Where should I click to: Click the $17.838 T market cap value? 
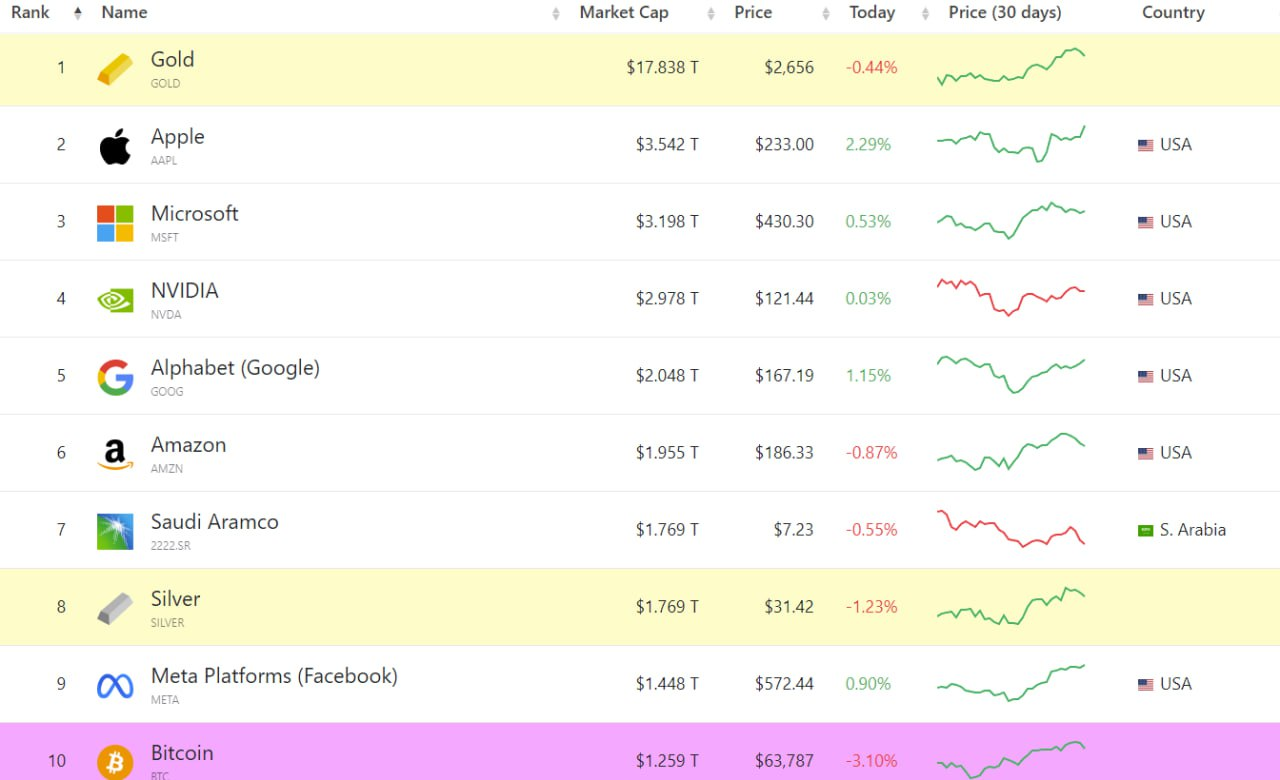click(662, 68)
